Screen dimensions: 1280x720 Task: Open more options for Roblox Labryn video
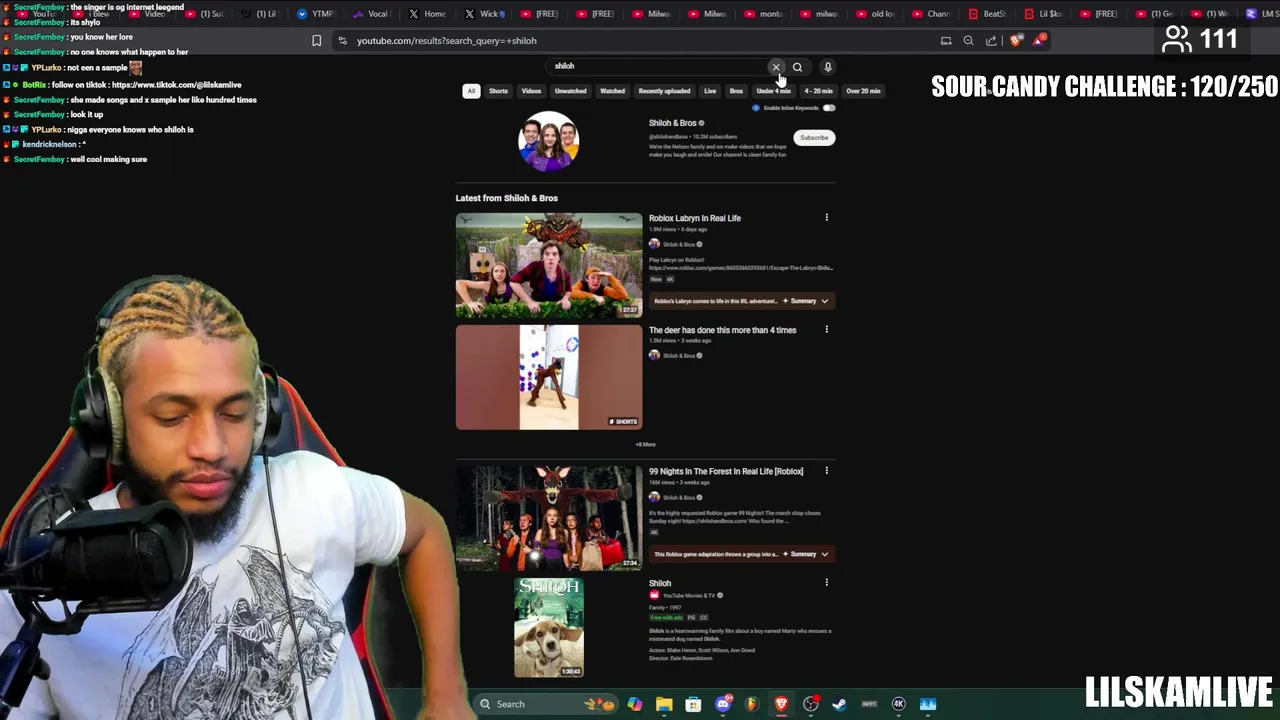click(826, 218)
